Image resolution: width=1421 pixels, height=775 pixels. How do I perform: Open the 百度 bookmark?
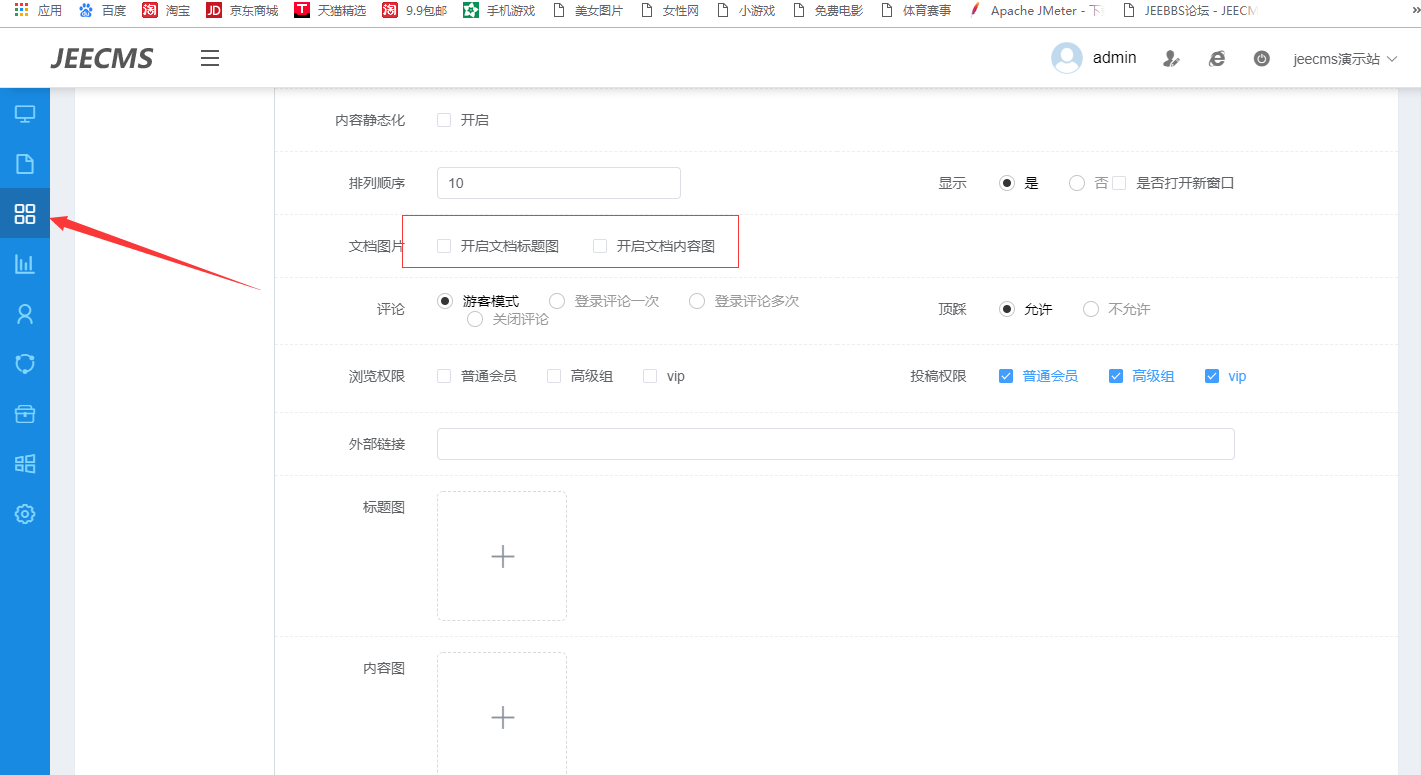click(103, 11)
